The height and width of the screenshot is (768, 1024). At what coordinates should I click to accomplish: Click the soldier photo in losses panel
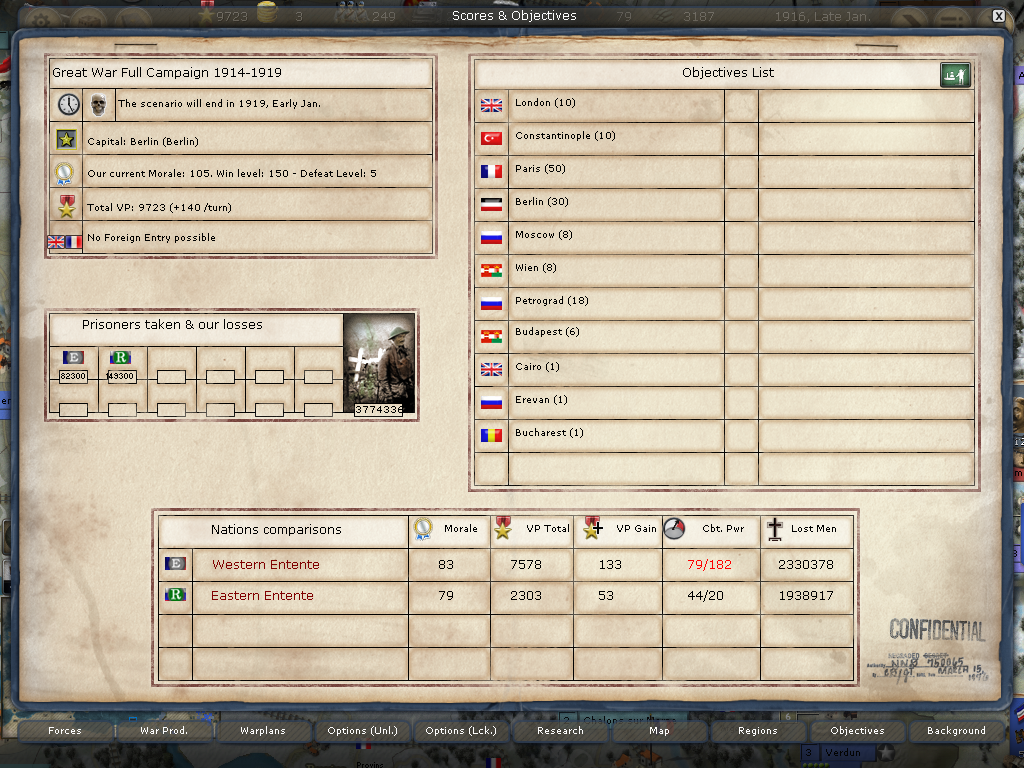tap(378, 361)
